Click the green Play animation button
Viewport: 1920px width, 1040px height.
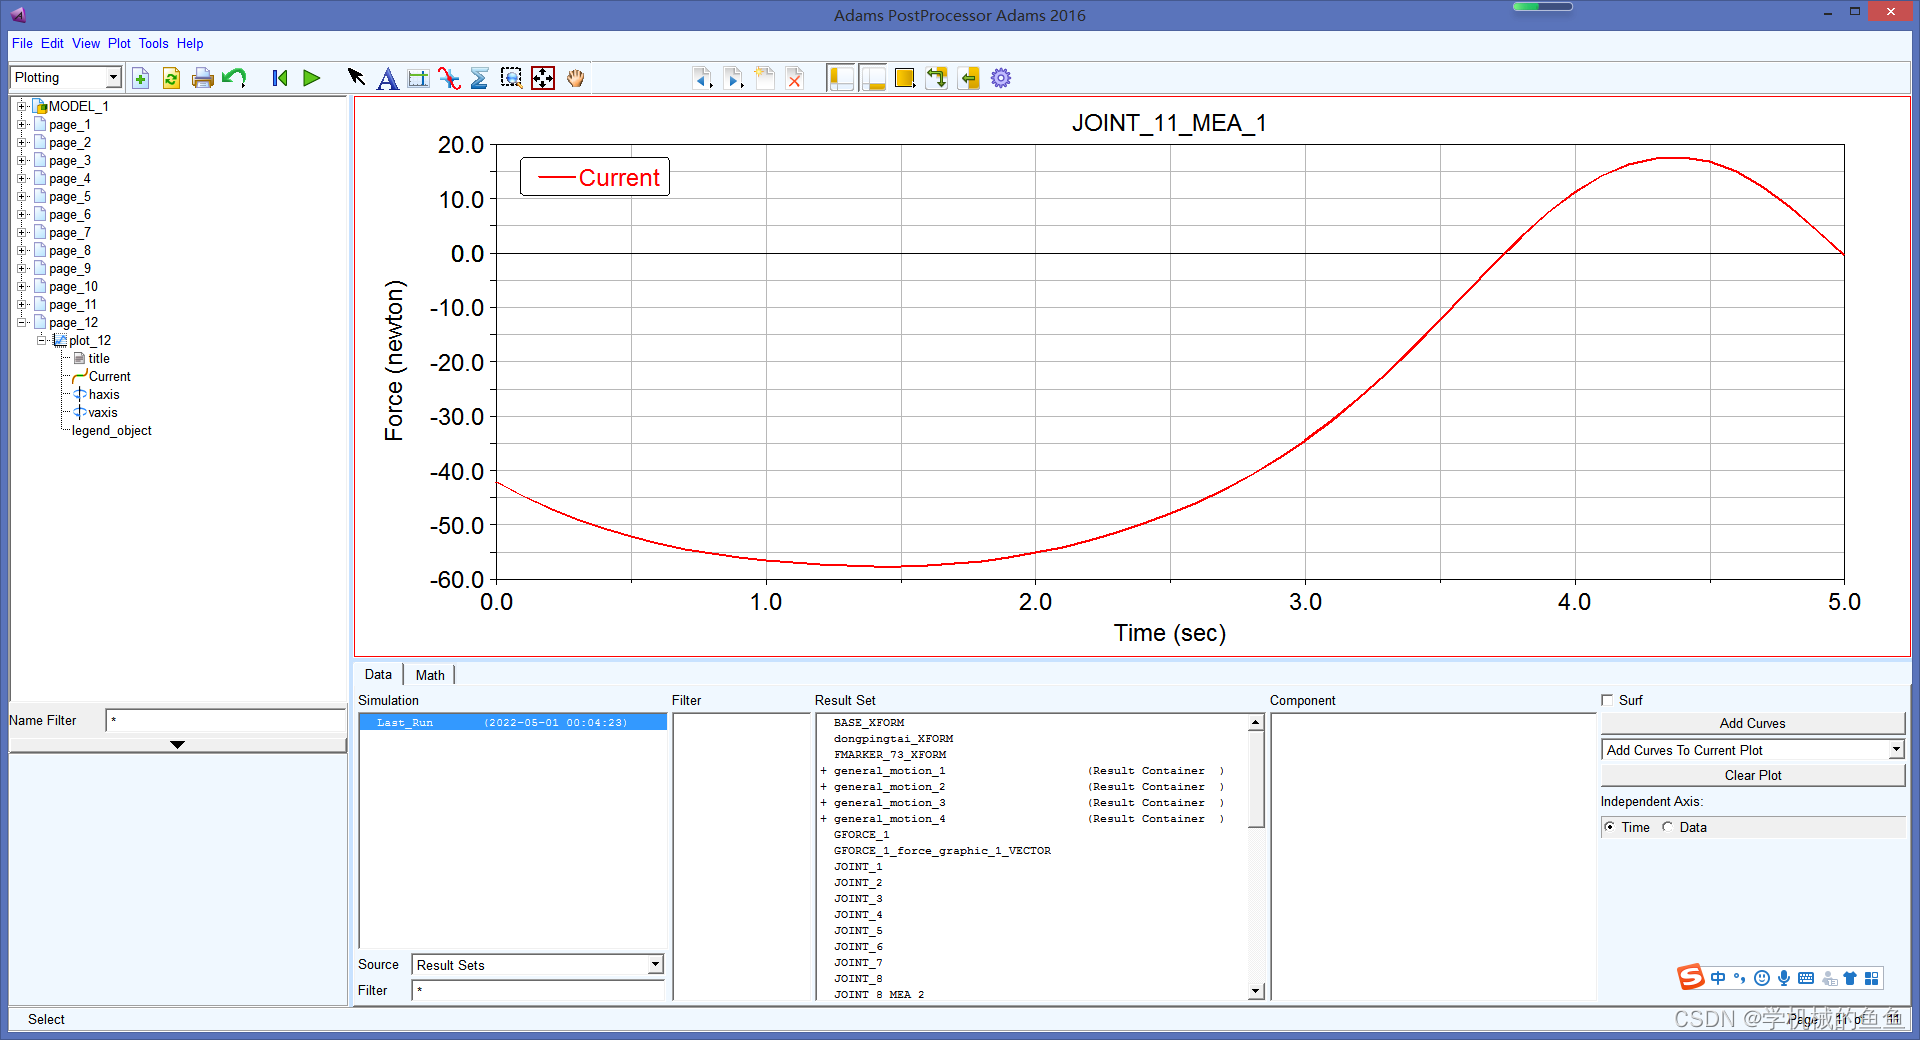pos(311,78)
